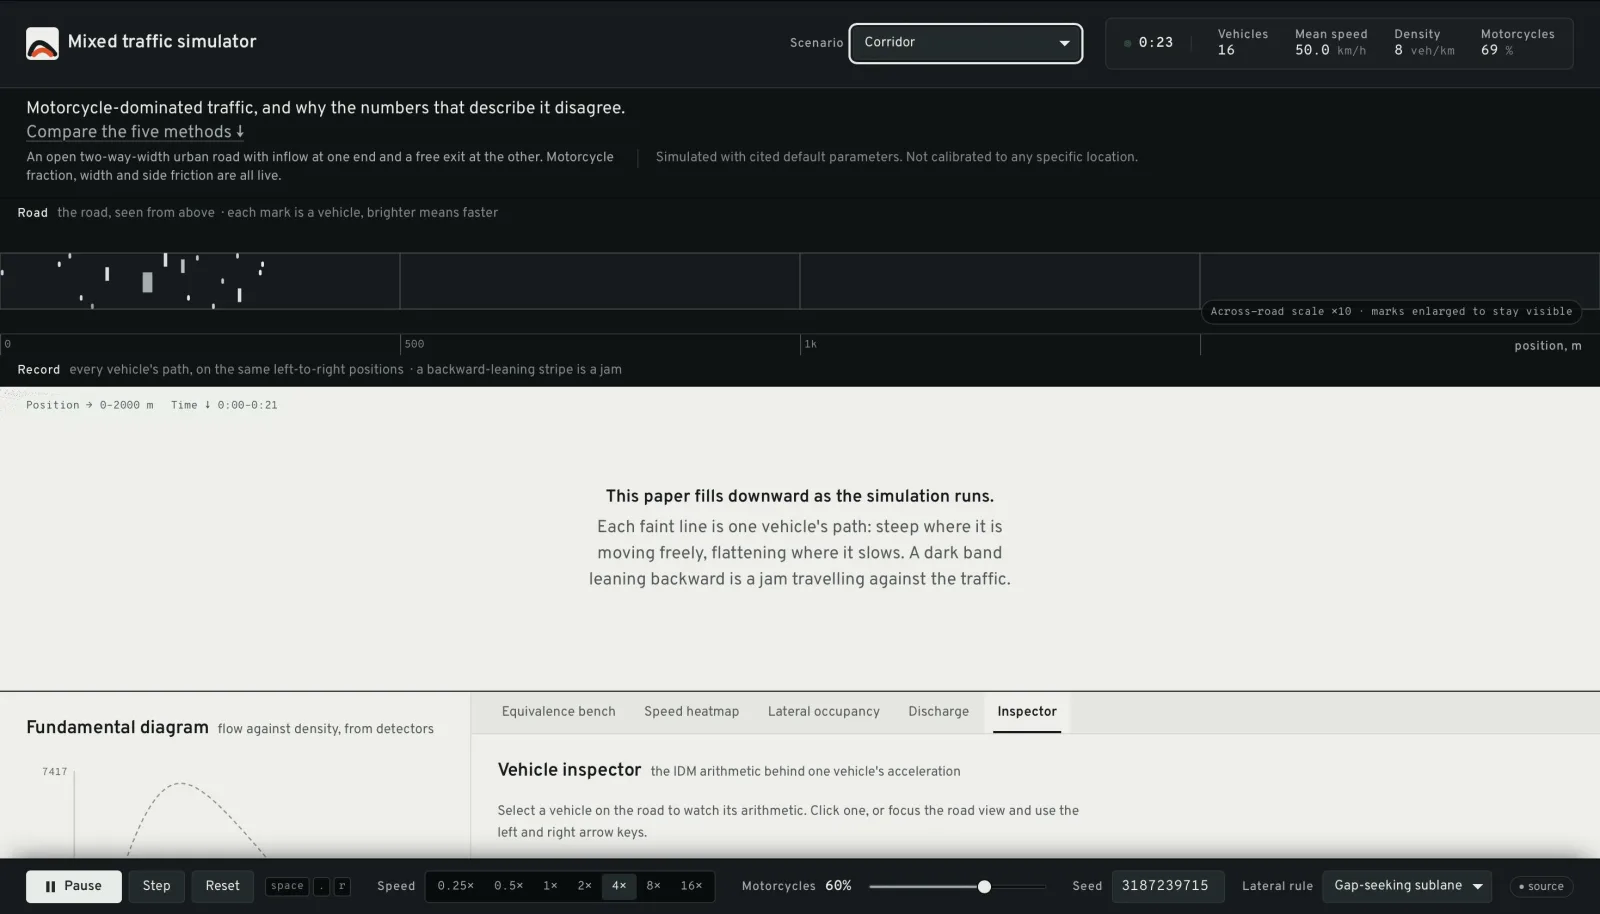Show the Lateral occupancy tab

tap(824, 712)
